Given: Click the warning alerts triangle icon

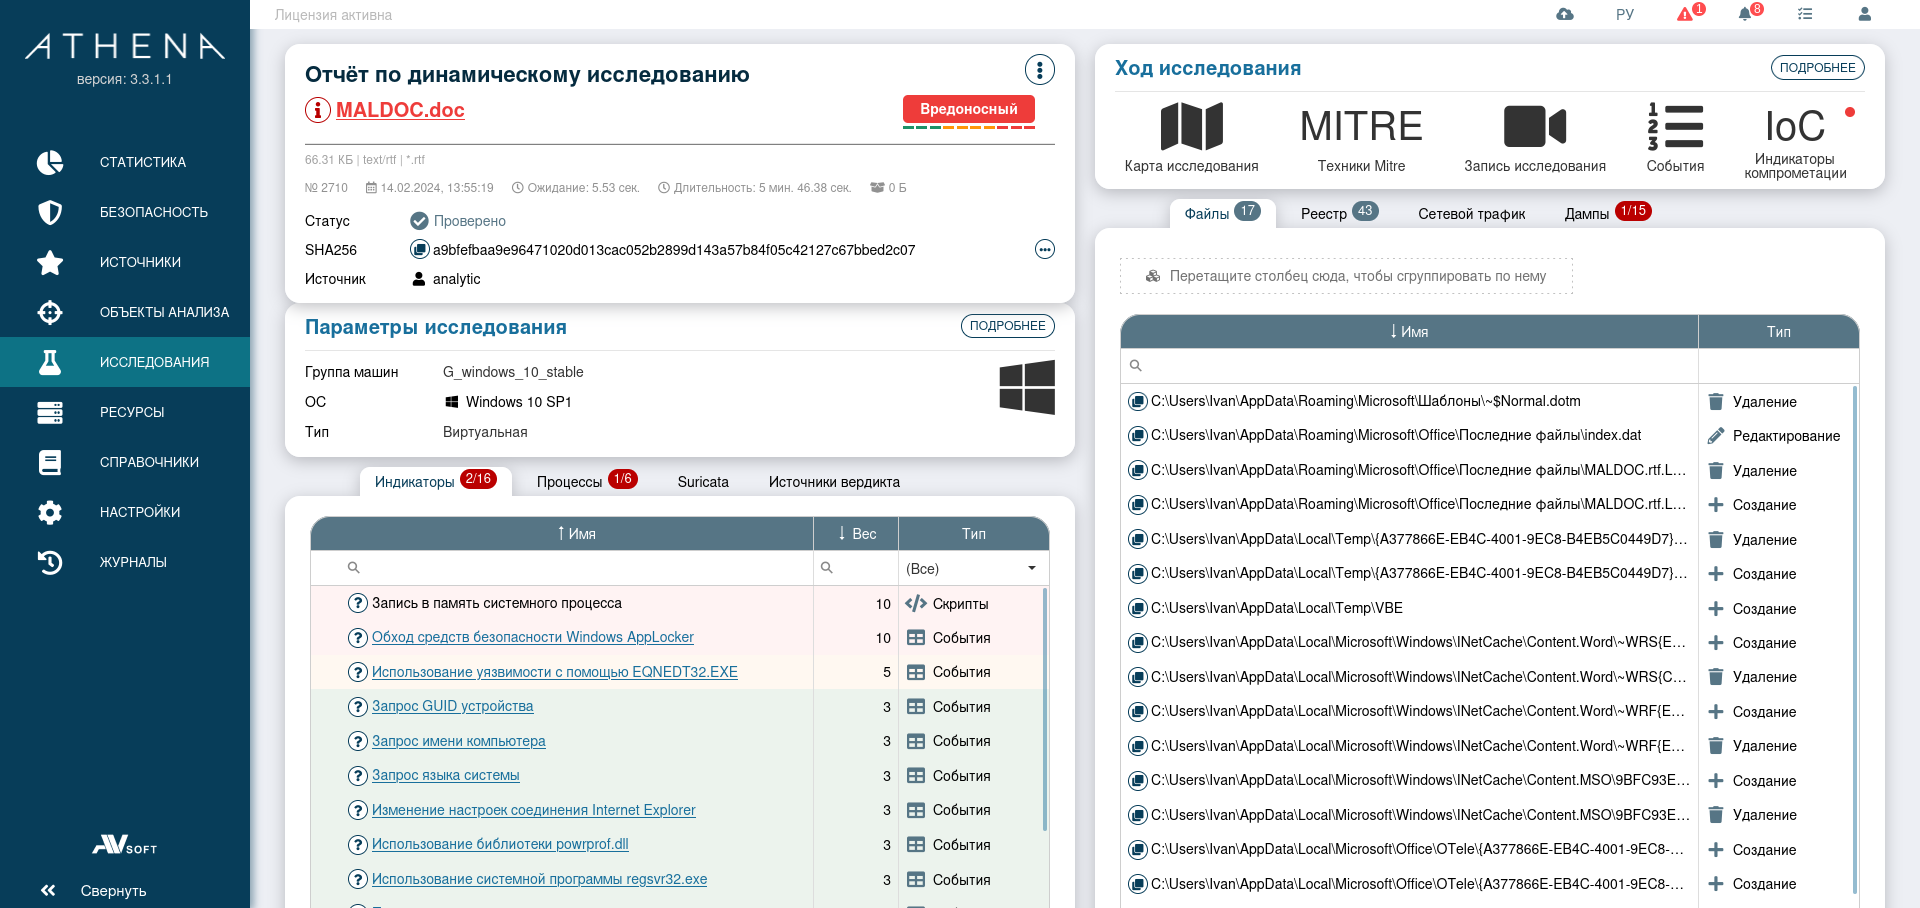Looking at the screenshot, I should (1685, 14).
